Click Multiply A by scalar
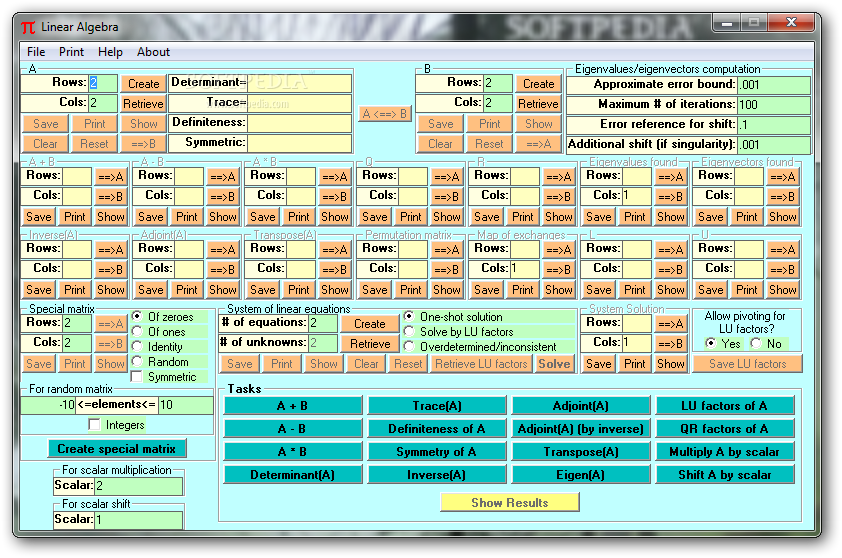The image size is (842, 558). coord(724,452)
